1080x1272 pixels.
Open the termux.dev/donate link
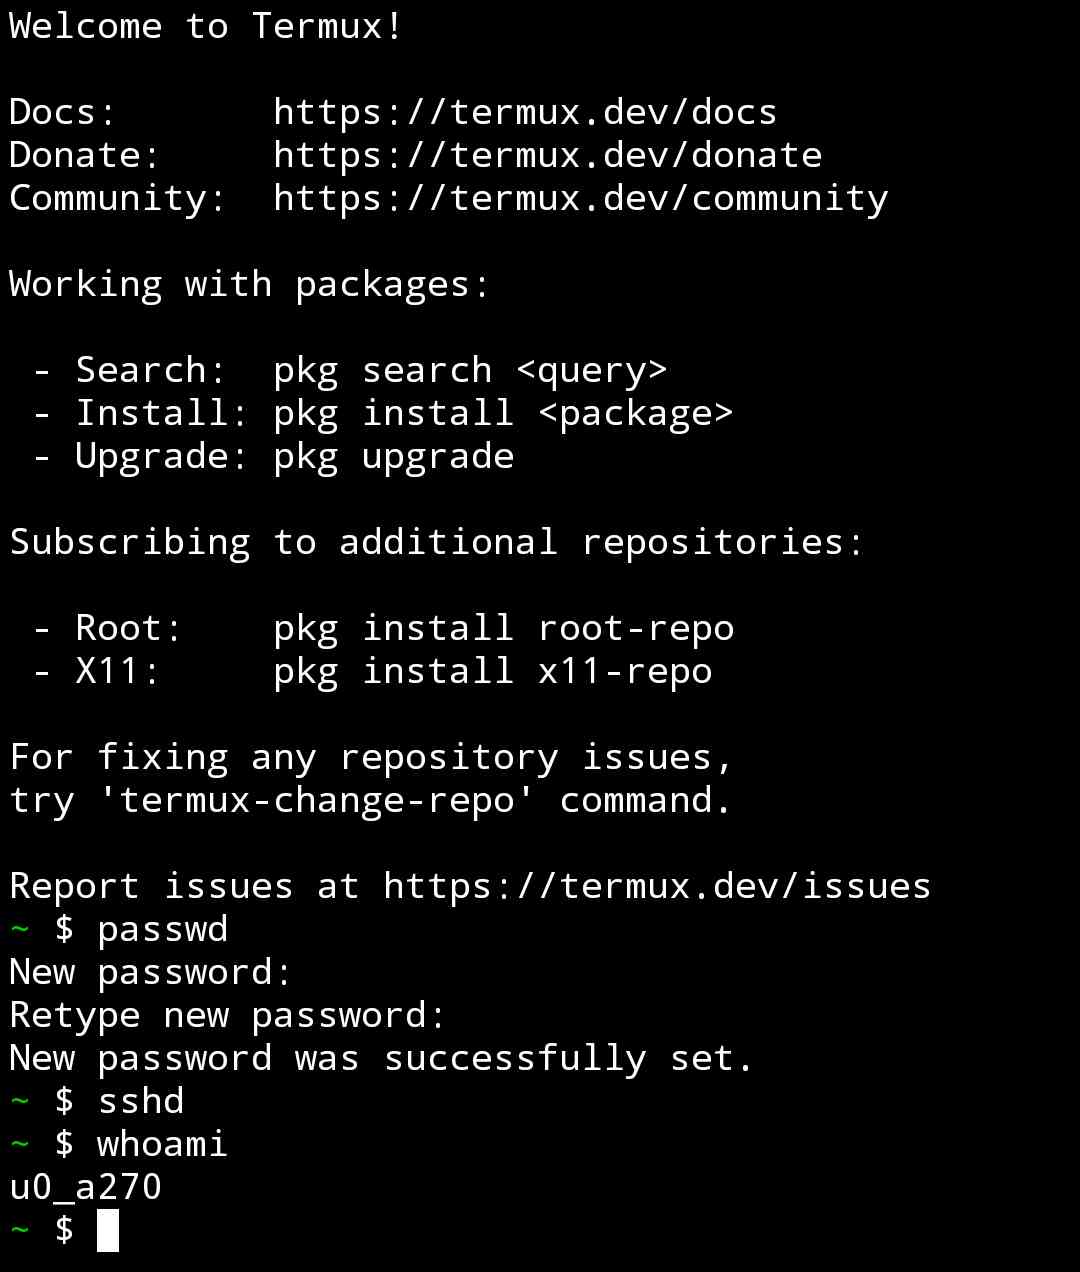[547, 155]
